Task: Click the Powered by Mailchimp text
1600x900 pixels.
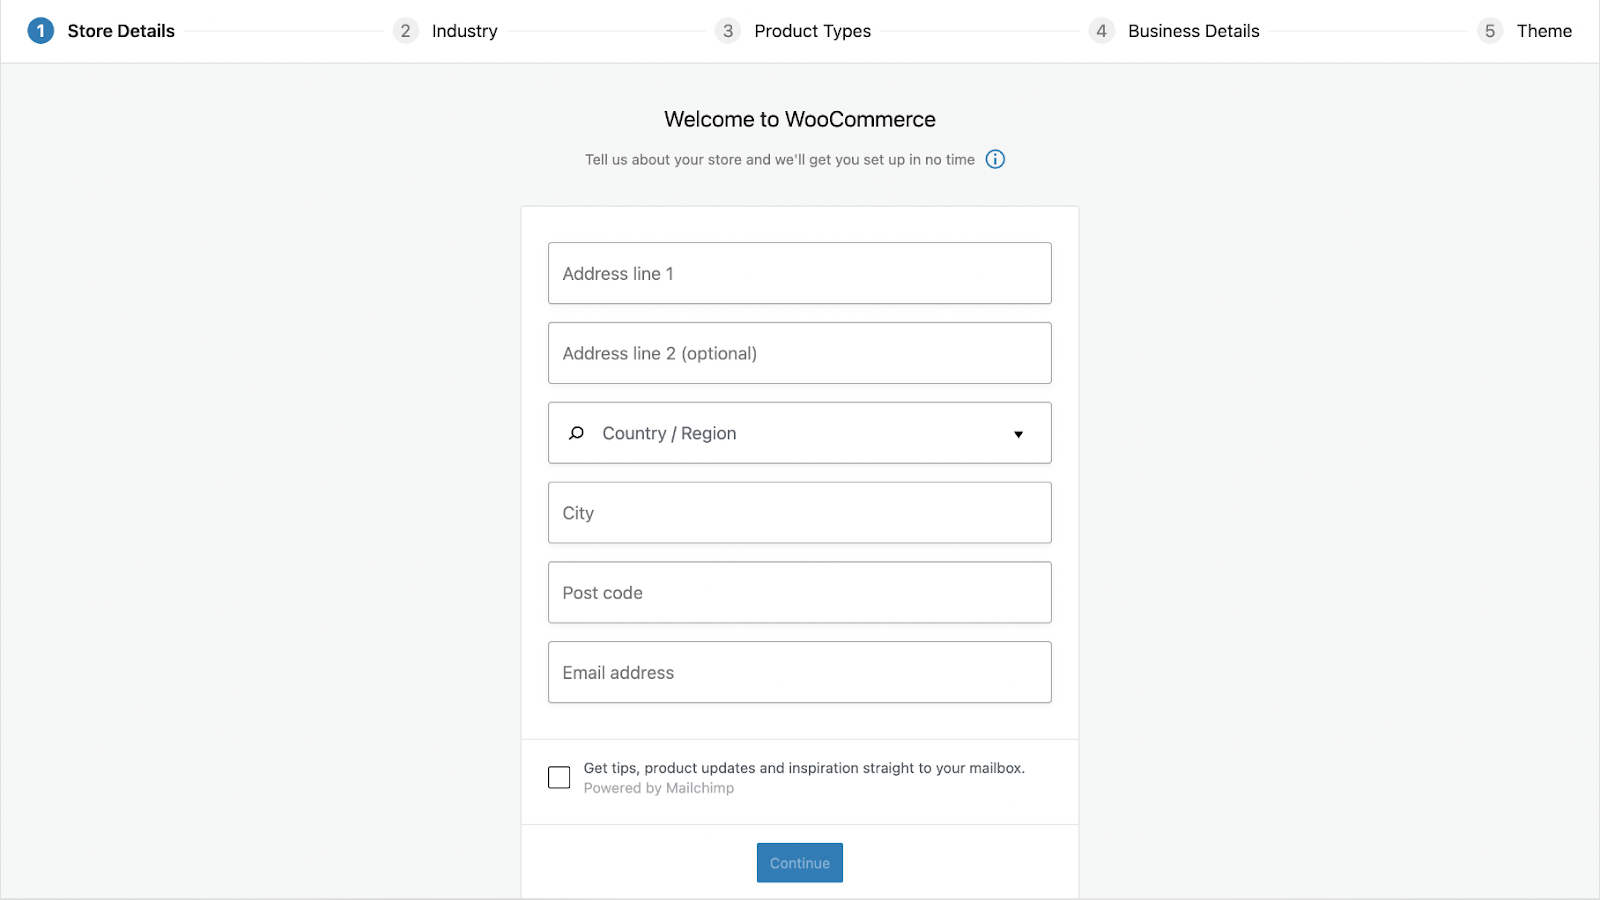Action: [x=658, y=788]
